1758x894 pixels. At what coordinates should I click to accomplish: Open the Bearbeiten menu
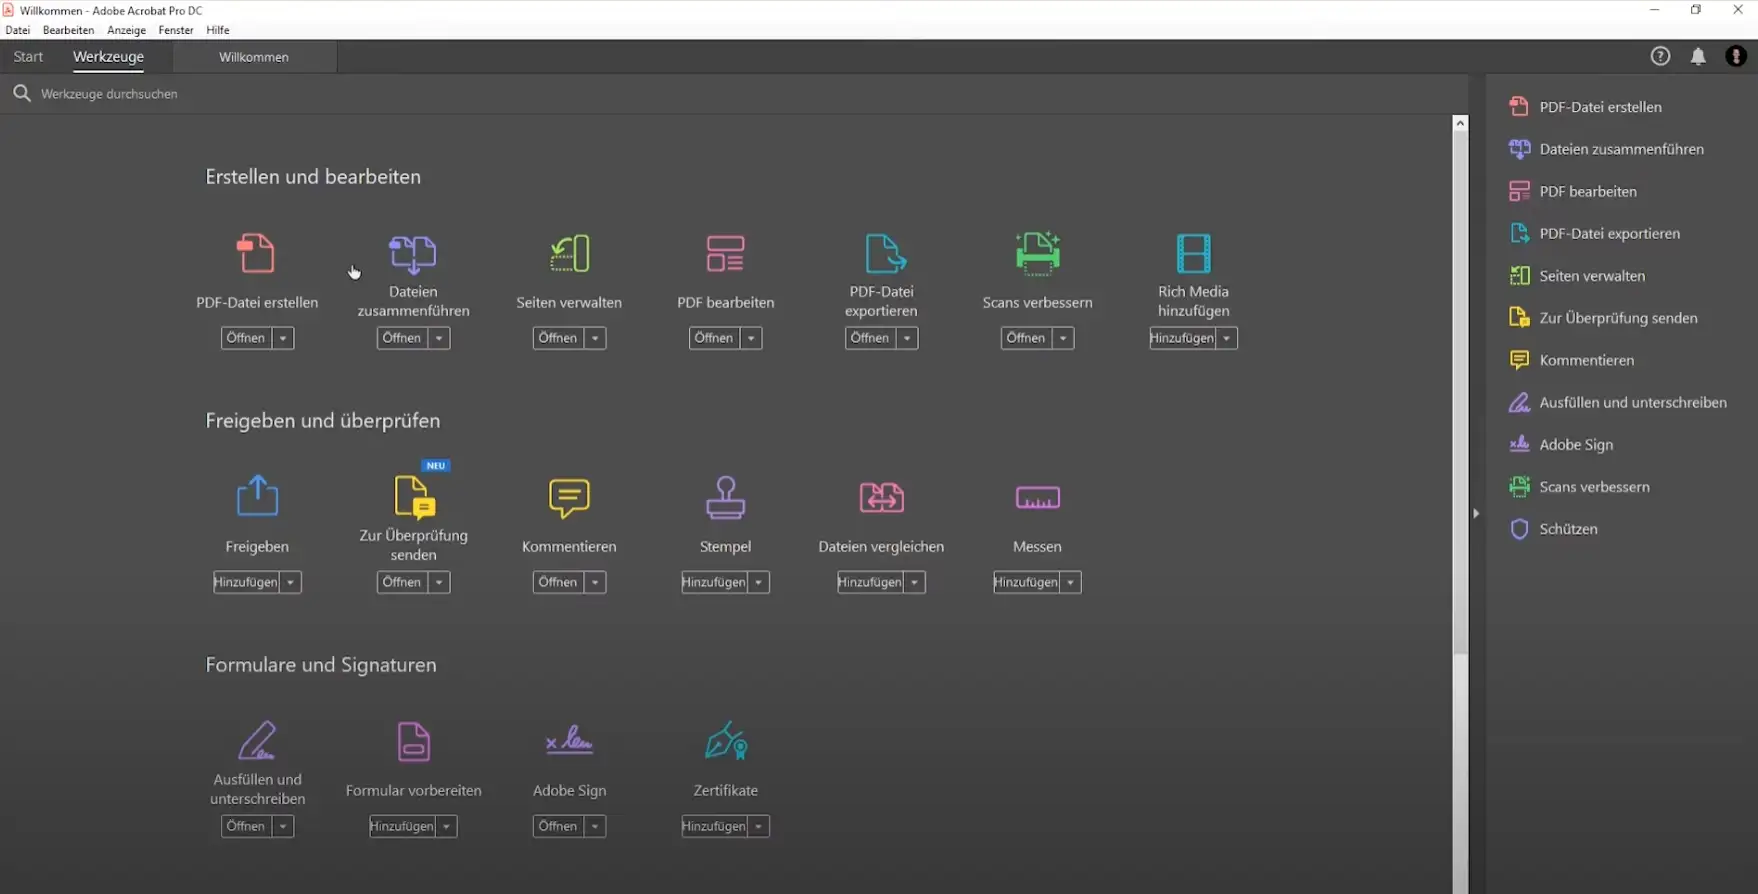tap(68, 30)
